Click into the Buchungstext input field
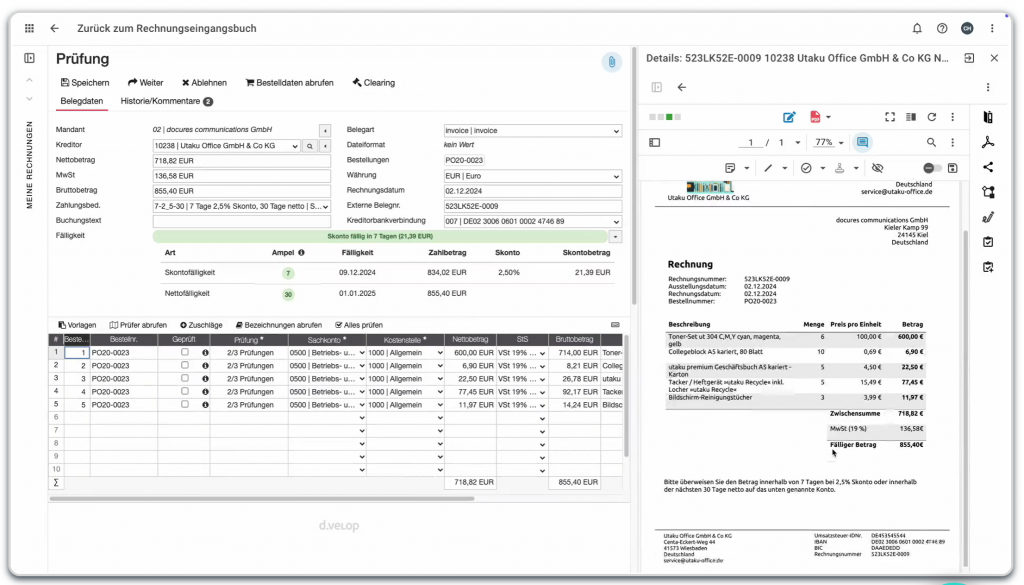1024x585 pixels. 240,221
